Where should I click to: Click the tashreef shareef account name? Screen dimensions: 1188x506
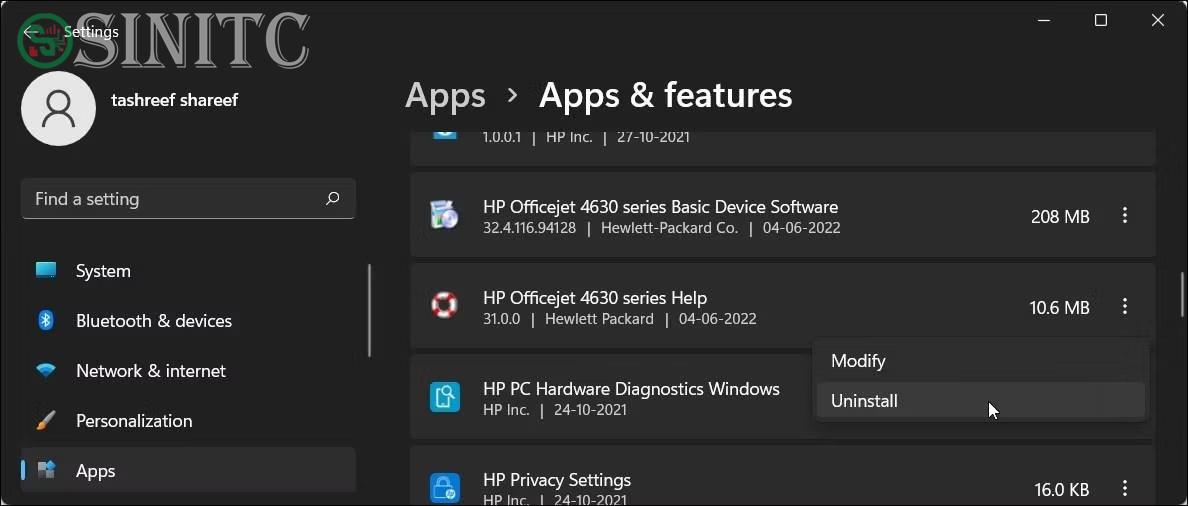pos(174,100)
